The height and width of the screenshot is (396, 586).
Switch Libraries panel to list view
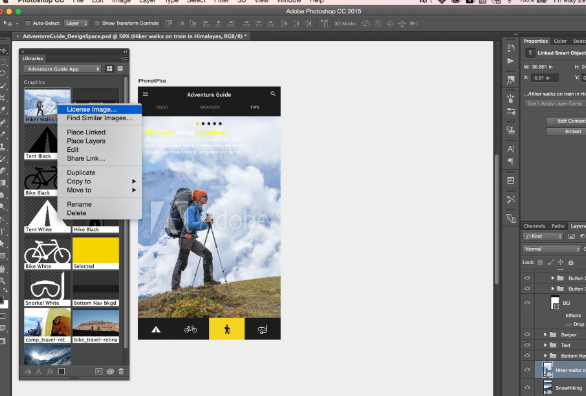coord(120,69)
